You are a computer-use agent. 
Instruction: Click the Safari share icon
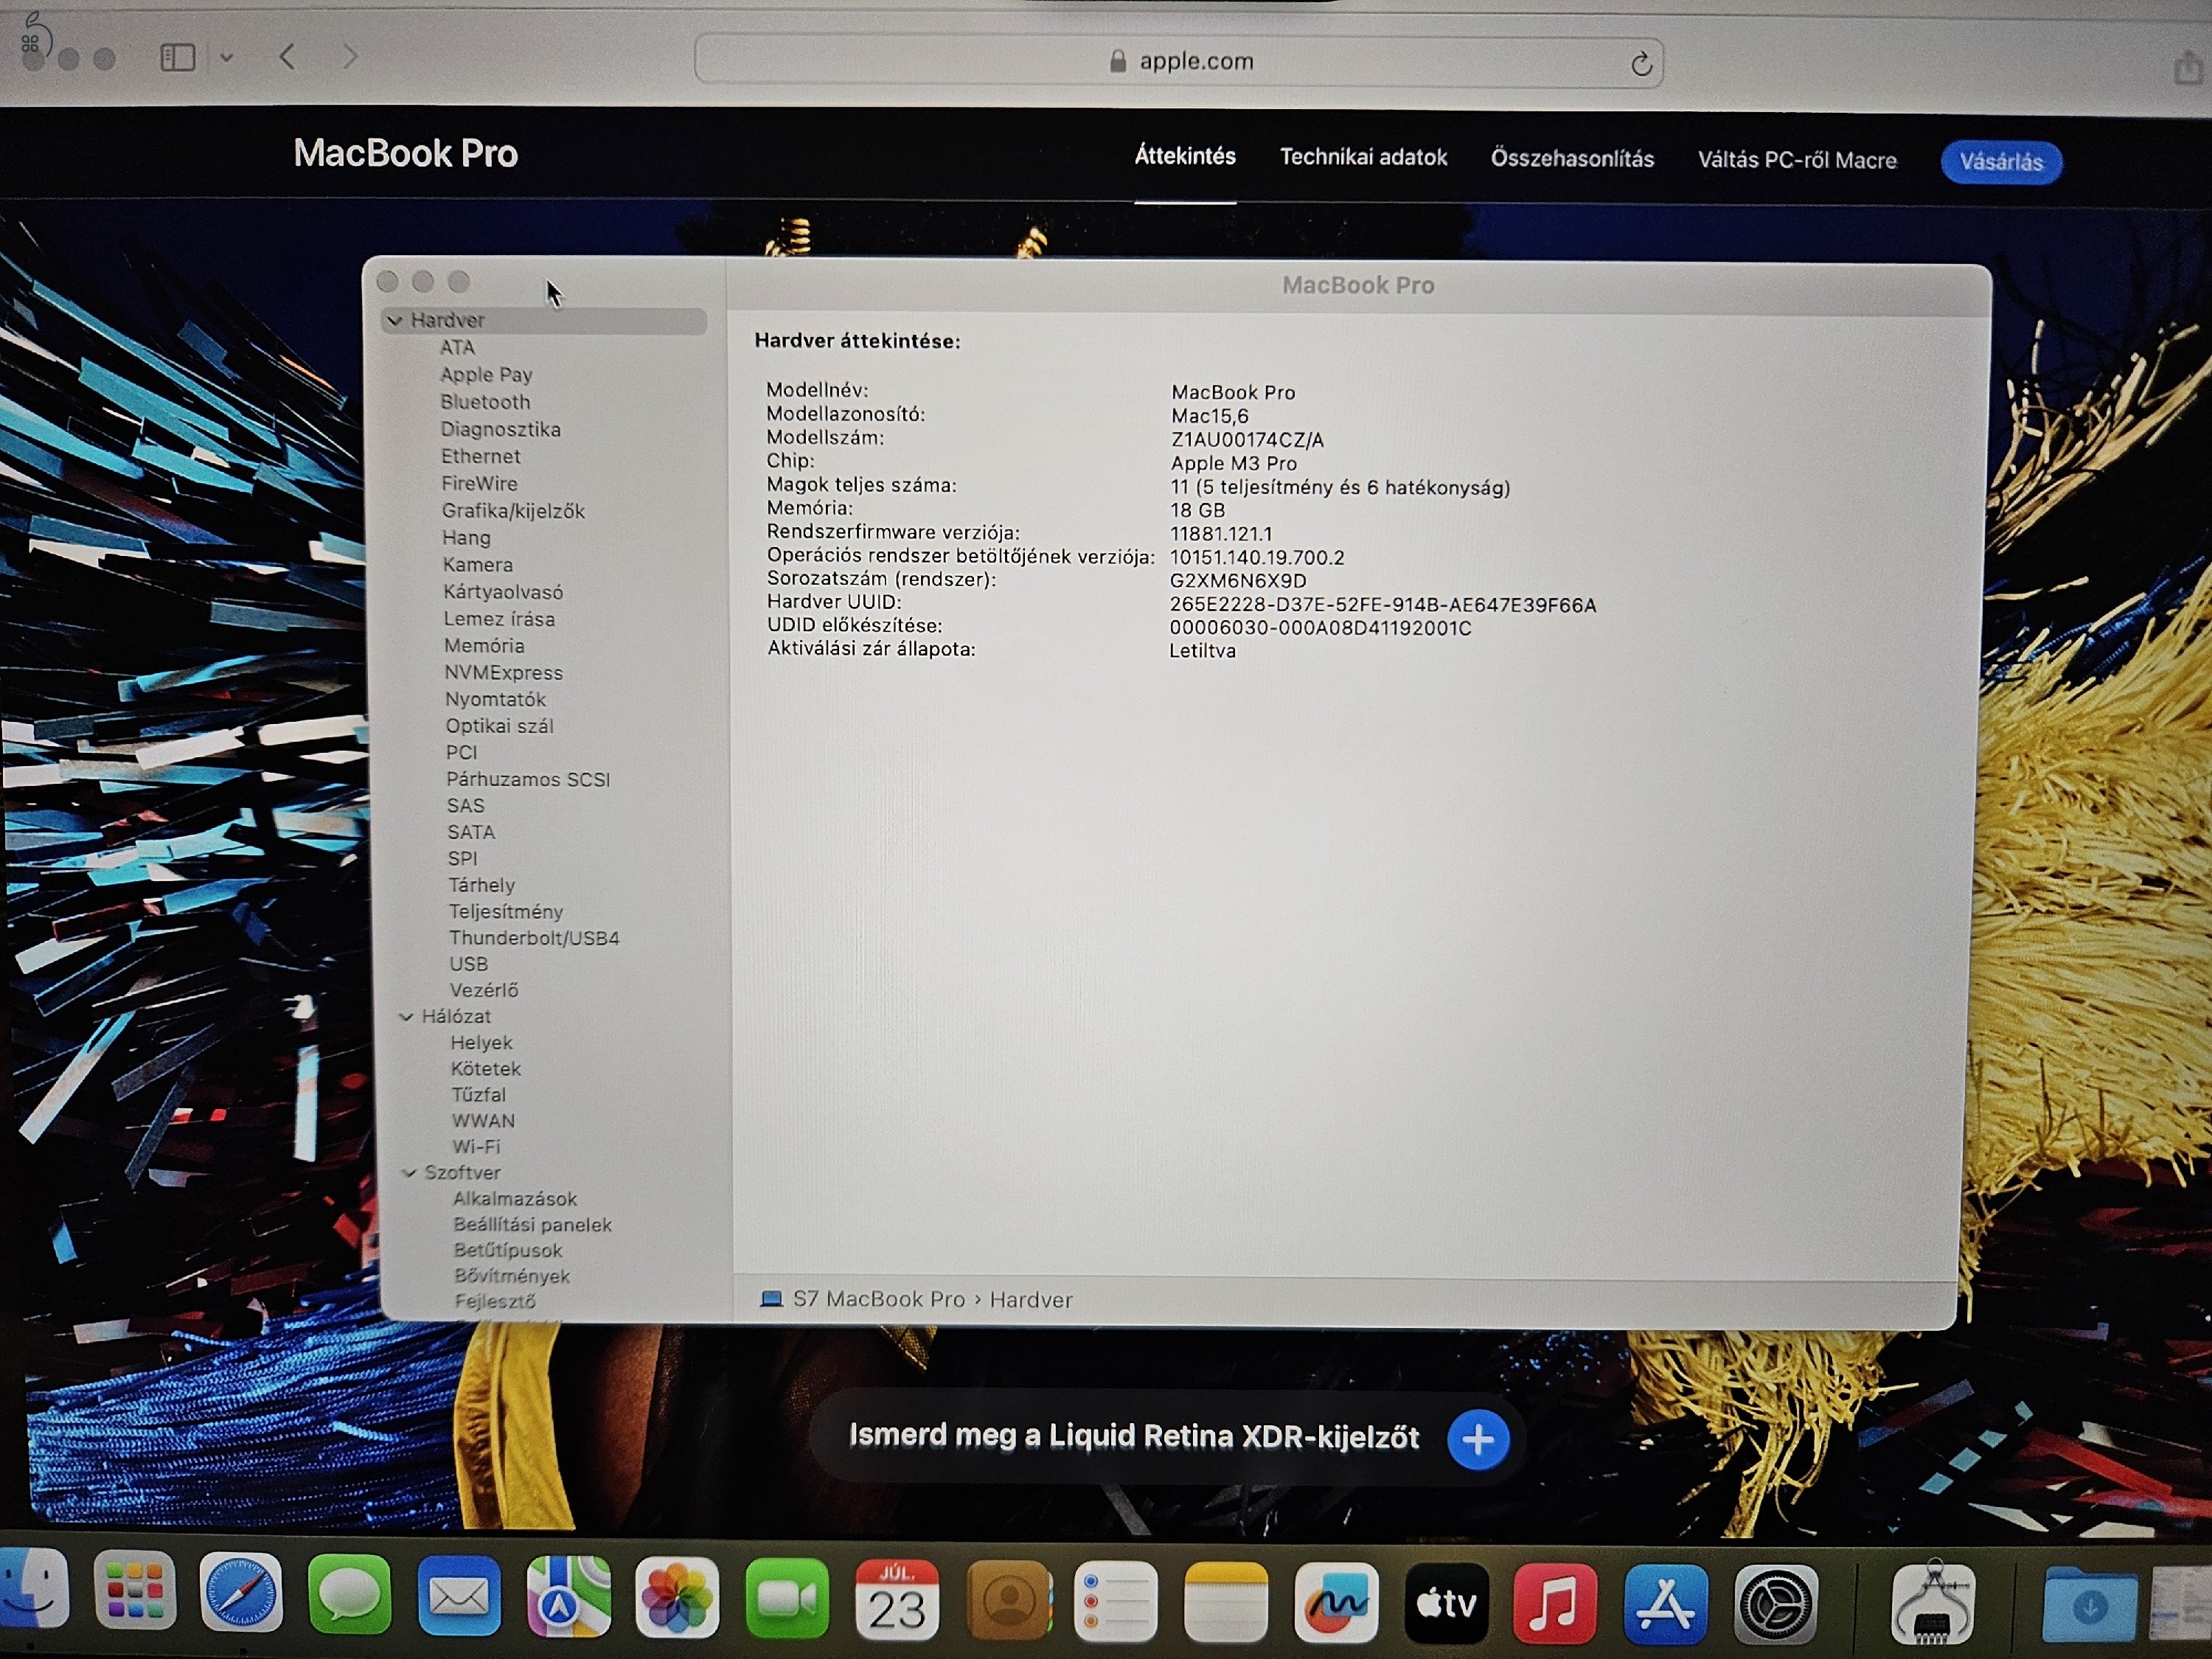pos(2189,68)
